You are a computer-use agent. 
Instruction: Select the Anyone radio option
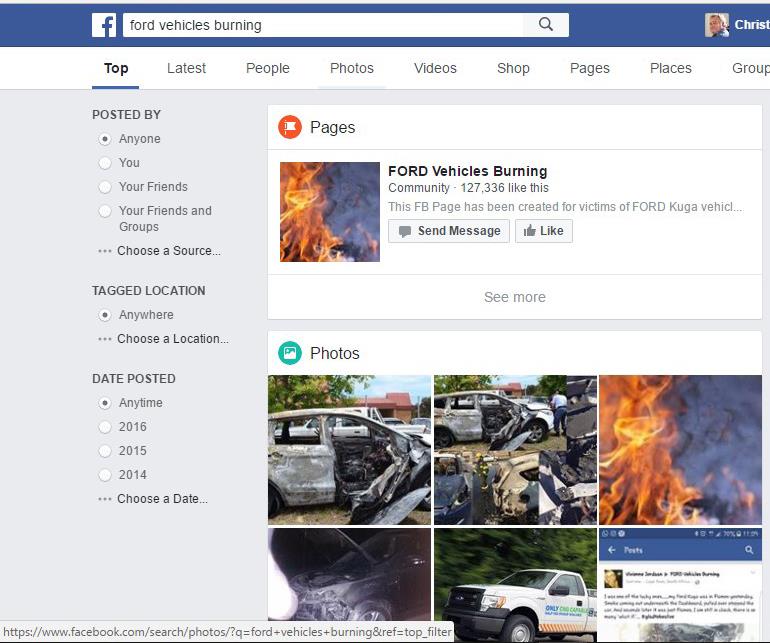pos(105,139)
